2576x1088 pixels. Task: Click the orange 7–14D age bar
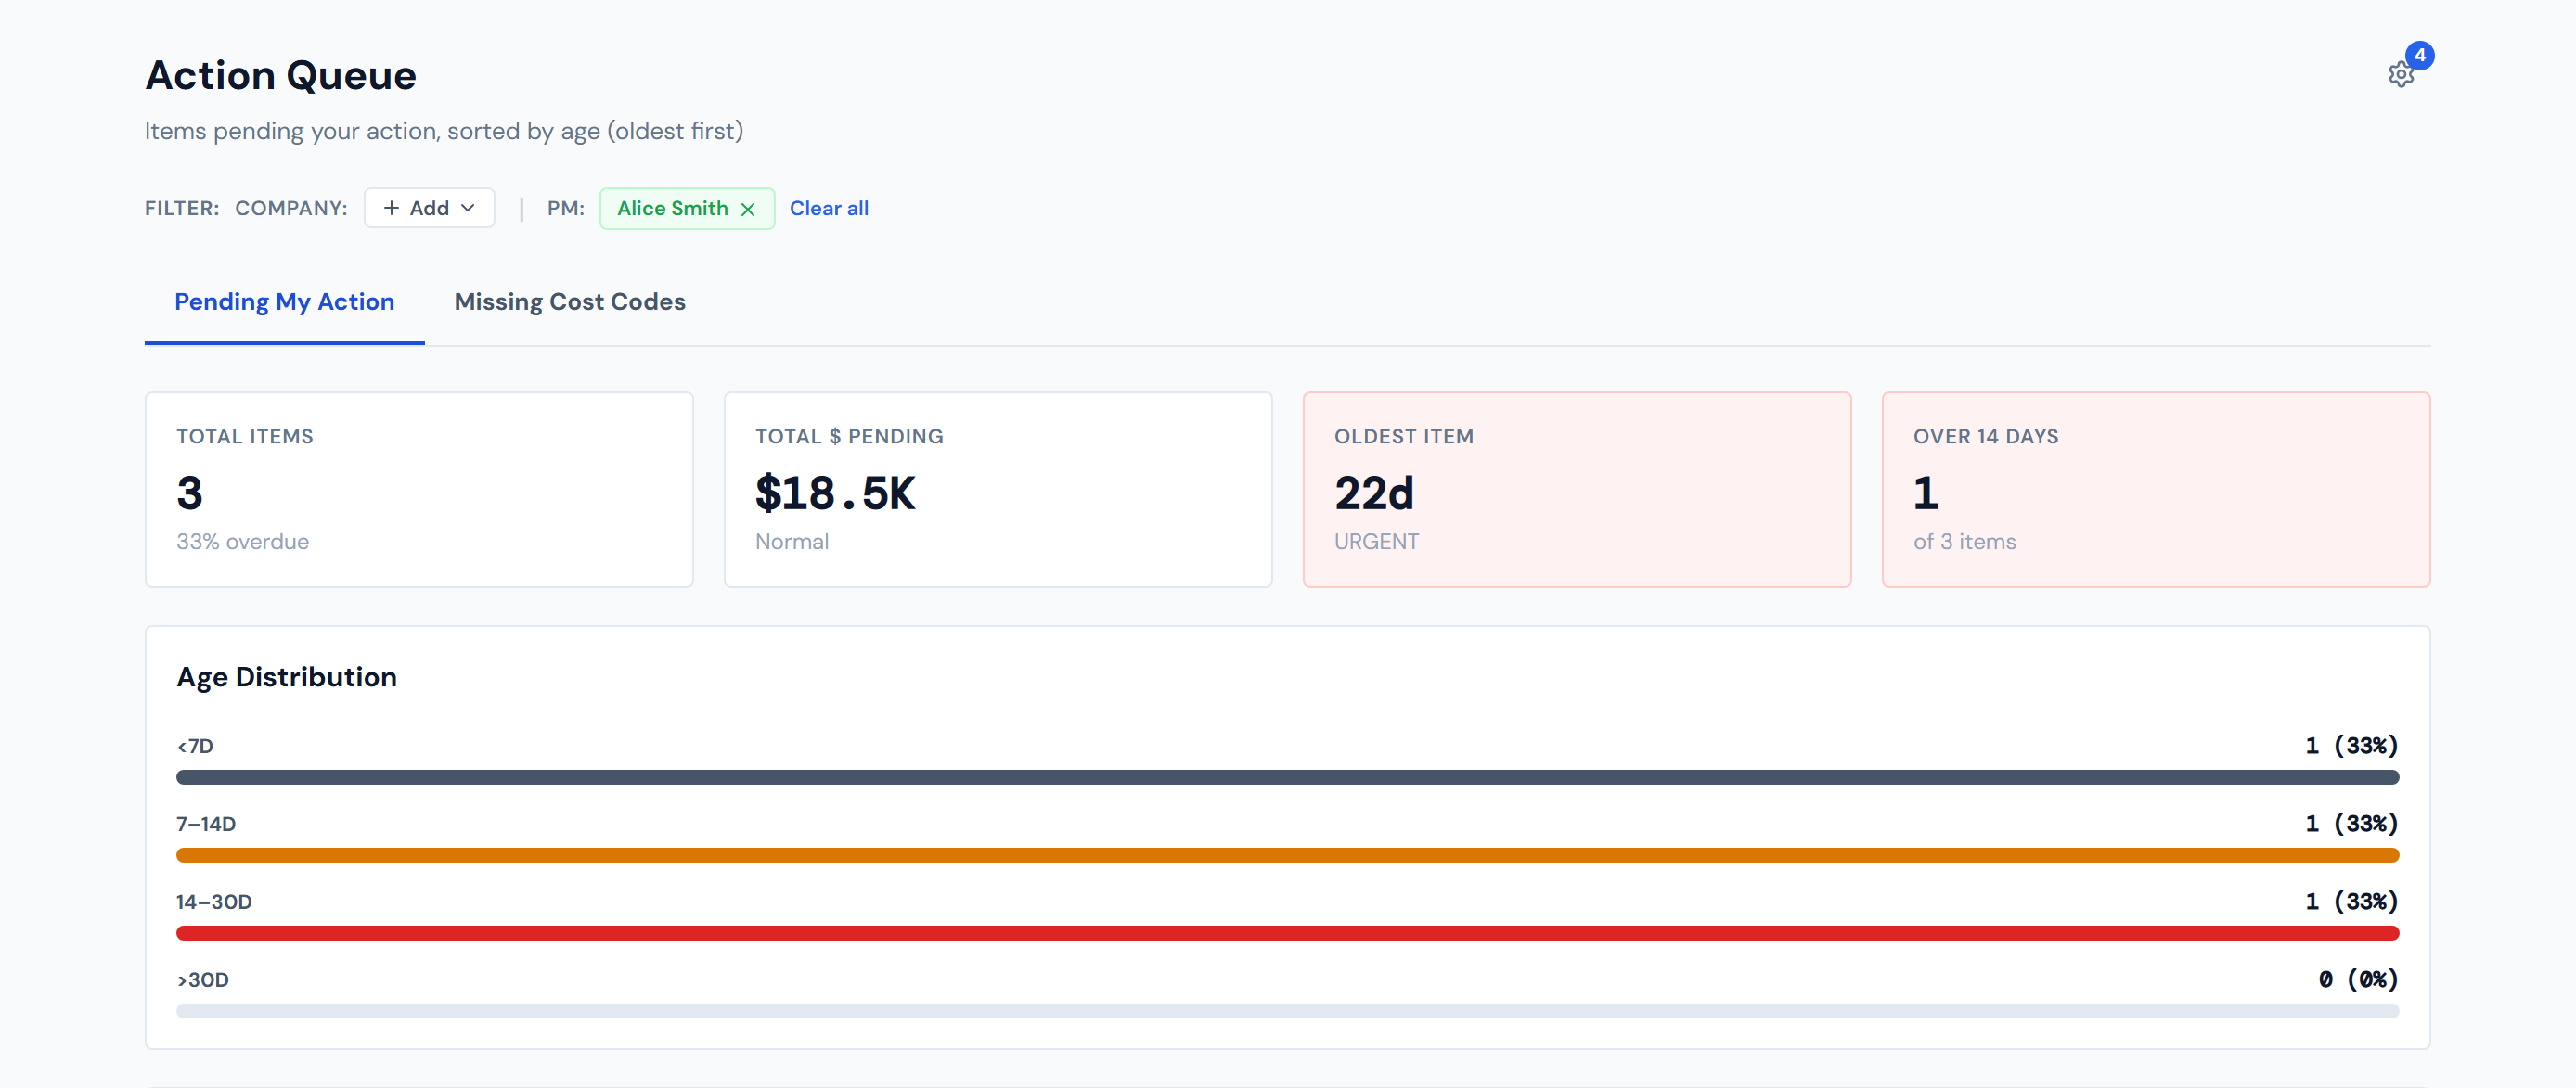1287,855
